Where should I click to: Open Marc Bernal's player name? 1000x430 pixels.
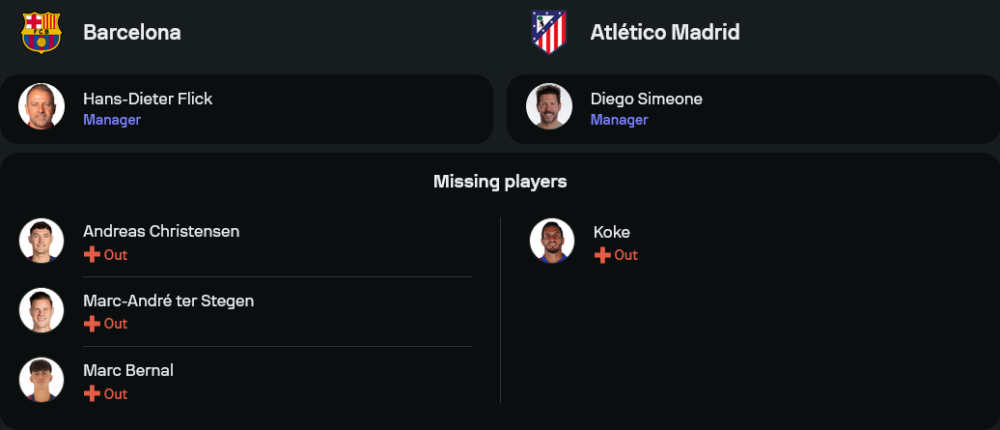[x=128, y=371]
